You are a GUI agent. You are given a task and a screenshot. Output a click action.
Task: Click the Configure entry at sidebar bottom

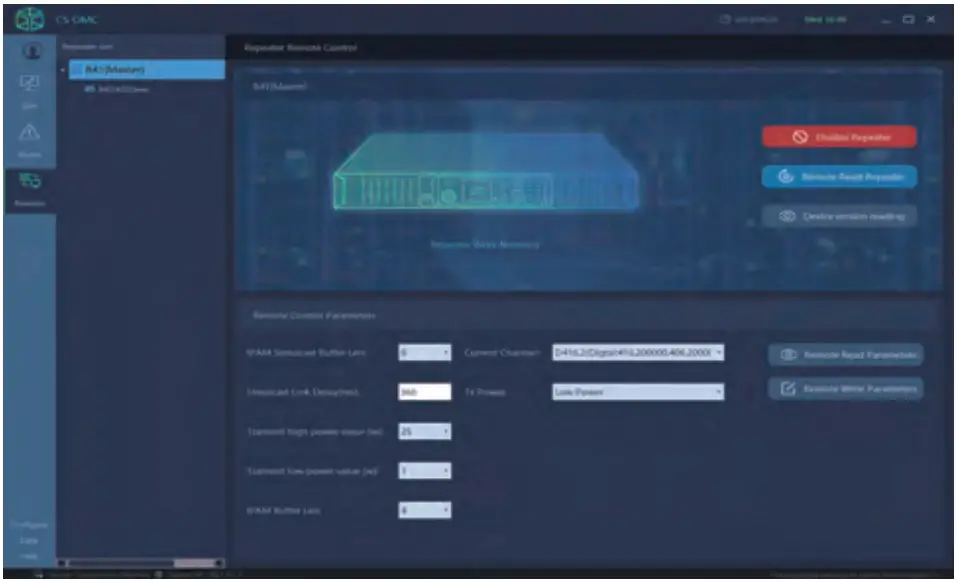[29, 525]
